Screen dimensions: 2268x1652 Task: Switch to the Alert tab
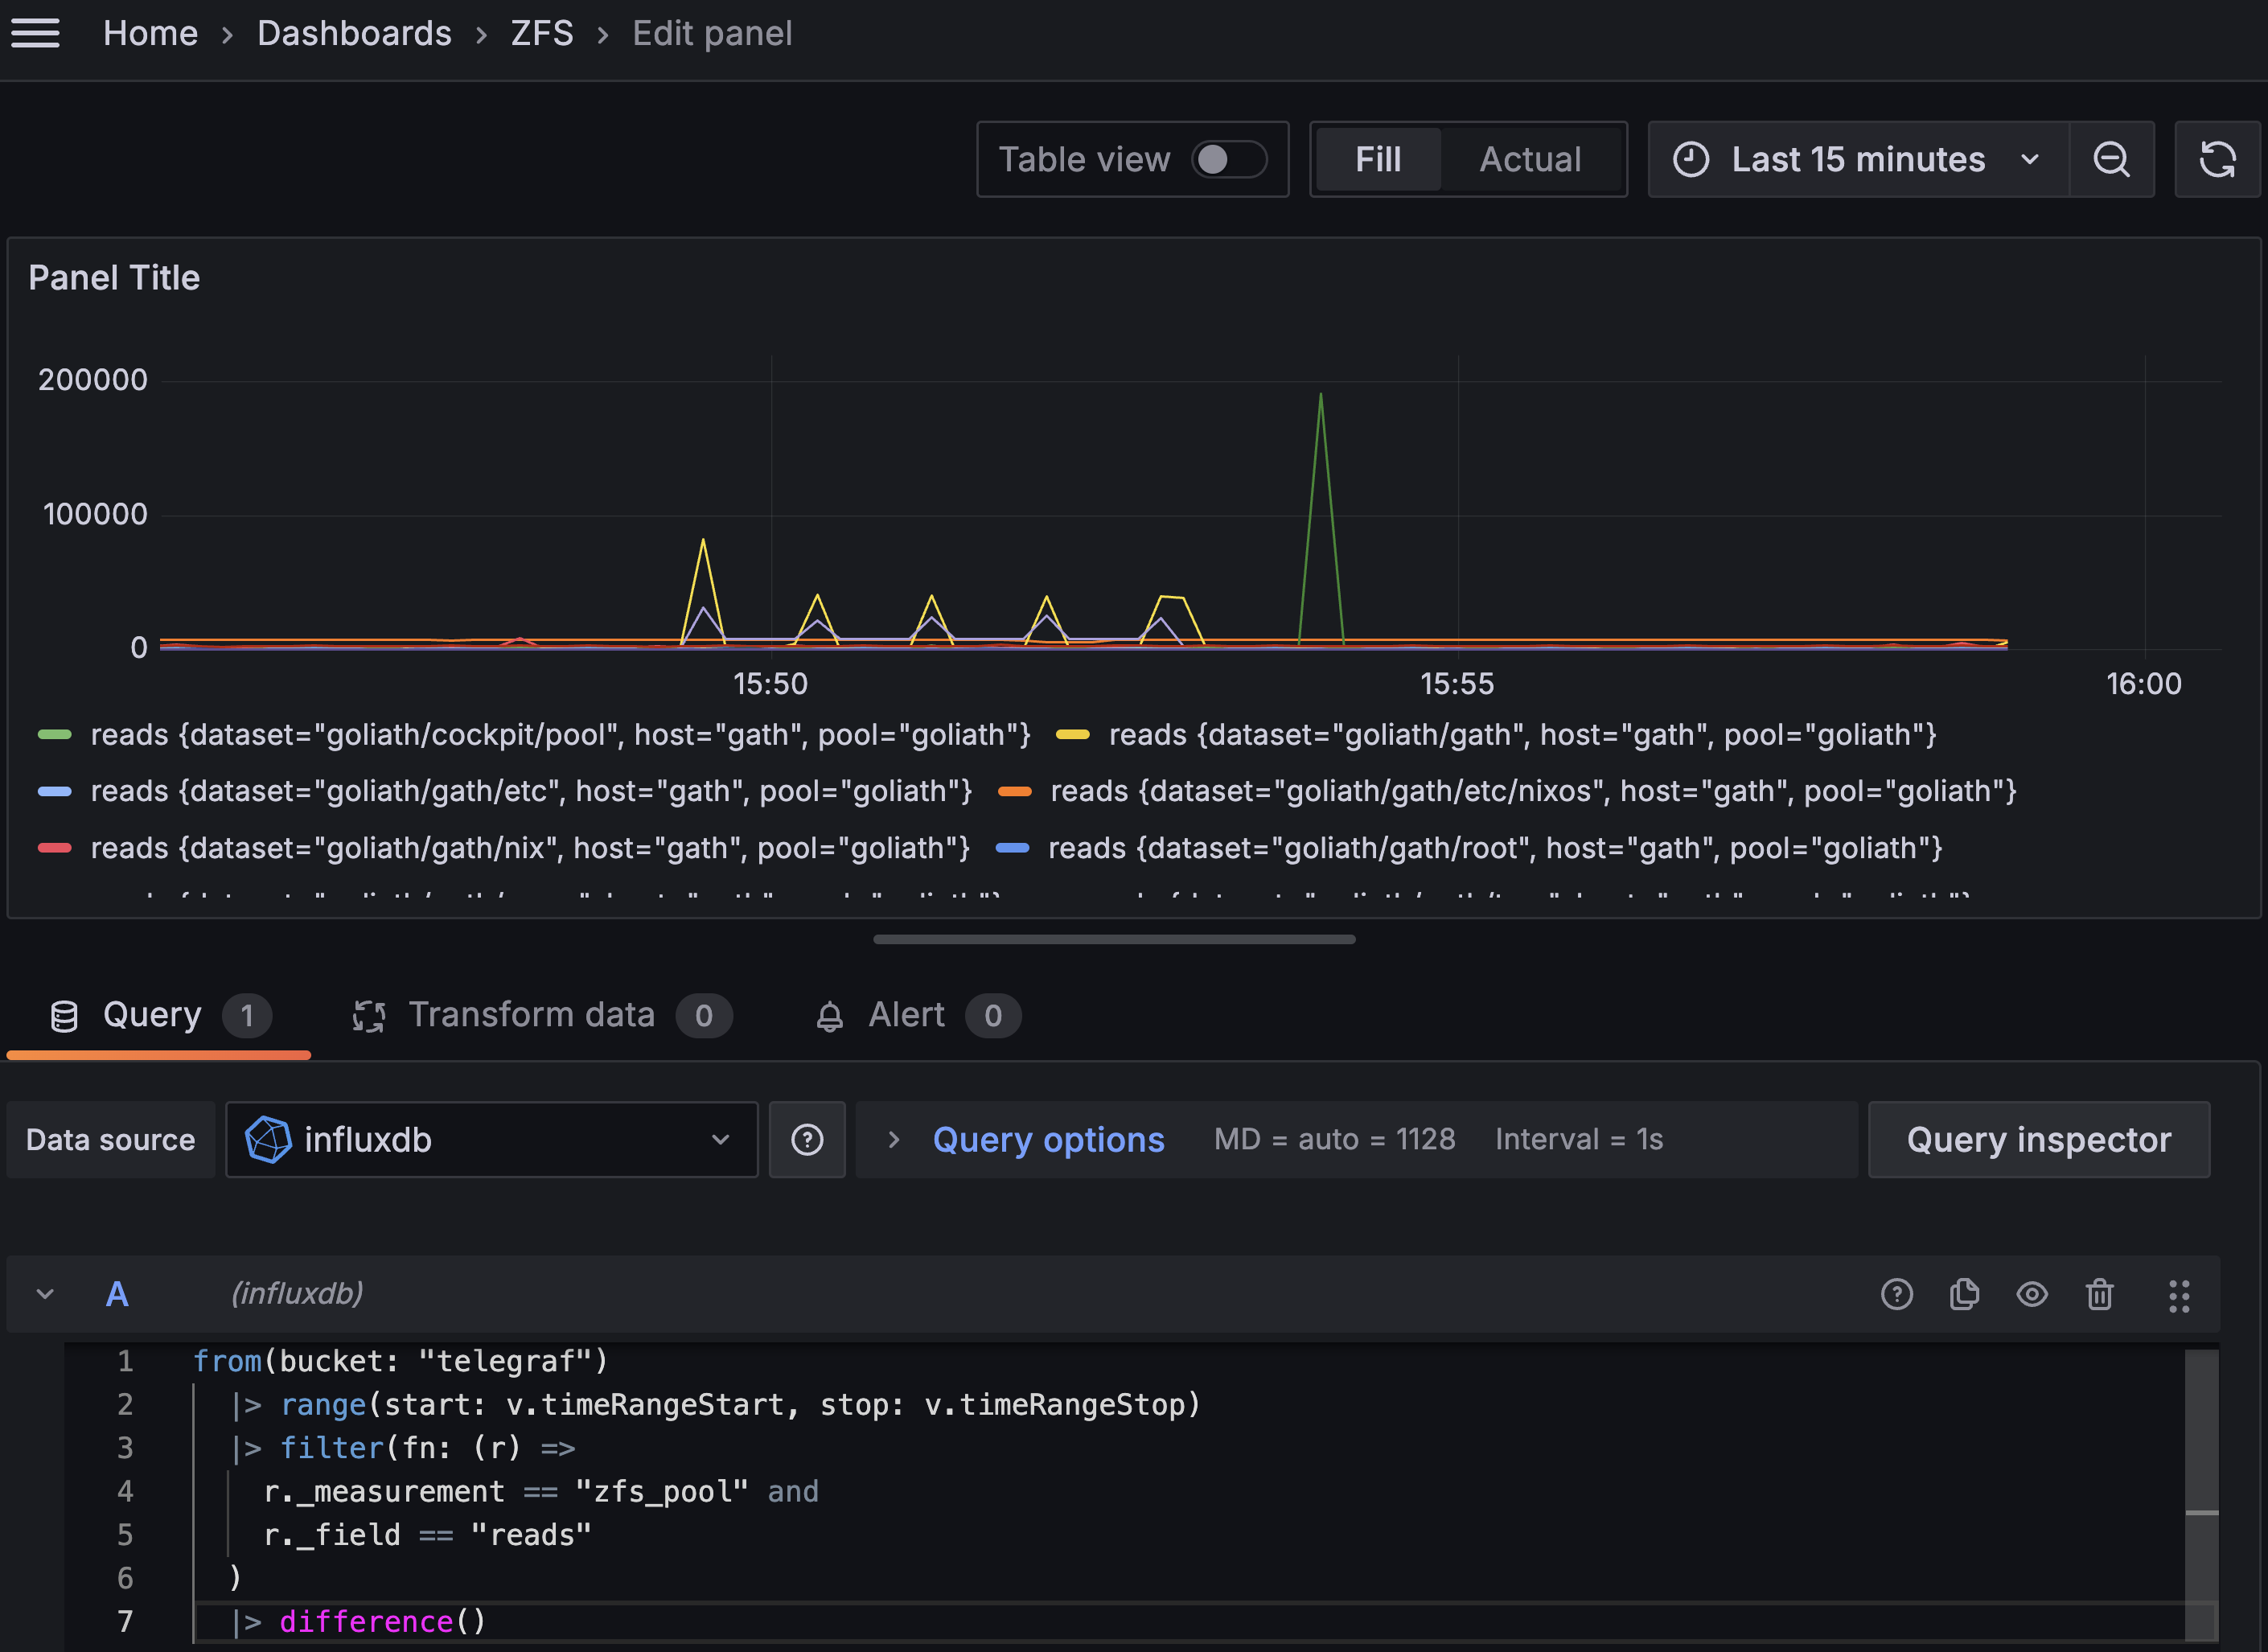[x=904, y=1015]
